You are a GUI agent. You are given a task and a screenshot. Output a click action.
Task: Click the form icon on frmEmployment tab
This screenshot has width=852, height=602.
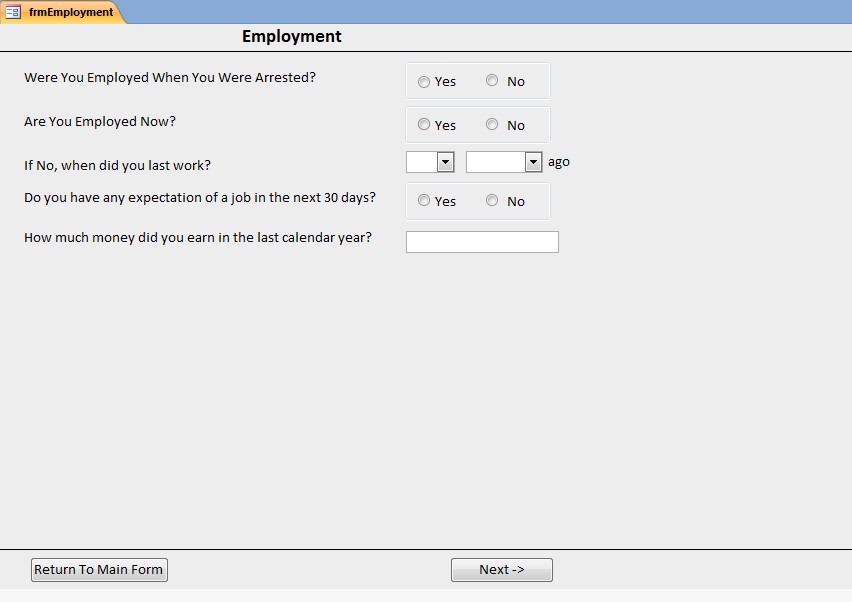pos(13,11)
